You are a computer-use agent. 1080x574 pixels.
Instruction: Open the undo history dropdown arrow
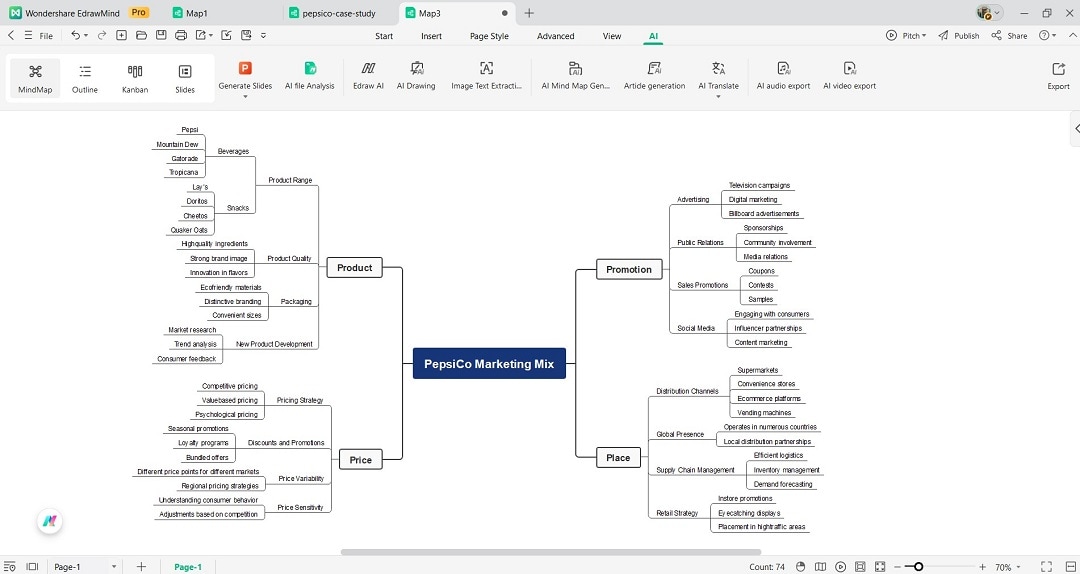[x=86, y=35]
